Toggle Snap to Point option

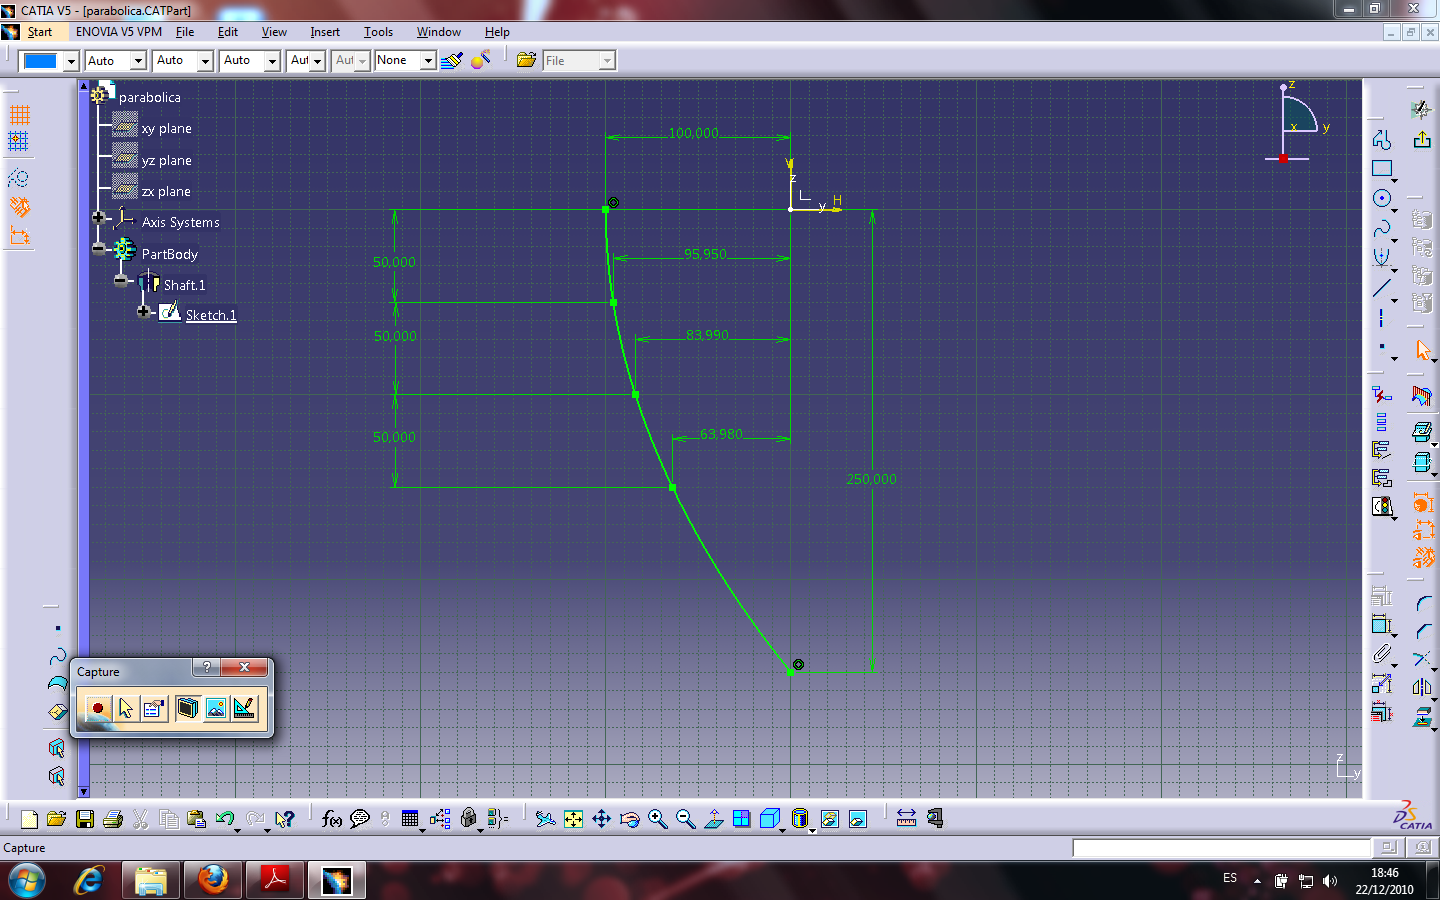19,141
